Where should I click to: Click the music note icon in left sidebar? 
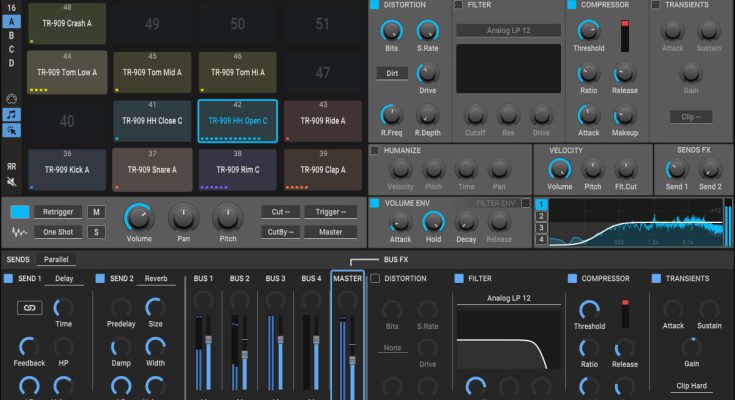pos(12,115)
